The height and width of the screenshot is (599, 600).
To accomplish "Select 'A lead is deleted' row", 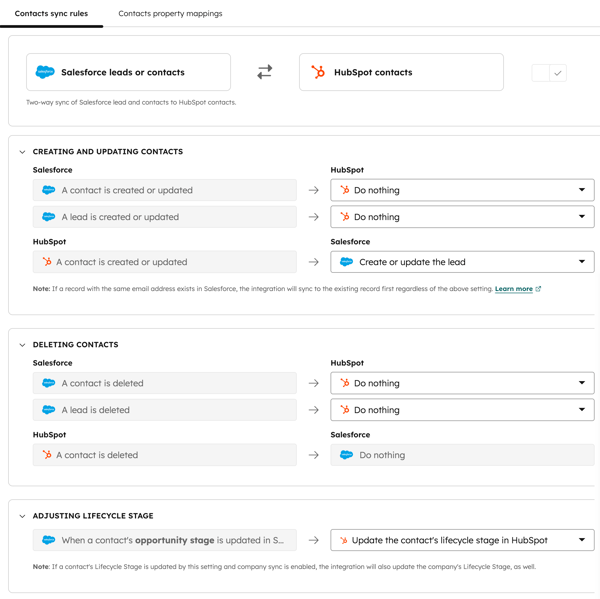I will [x=165, y=410].
